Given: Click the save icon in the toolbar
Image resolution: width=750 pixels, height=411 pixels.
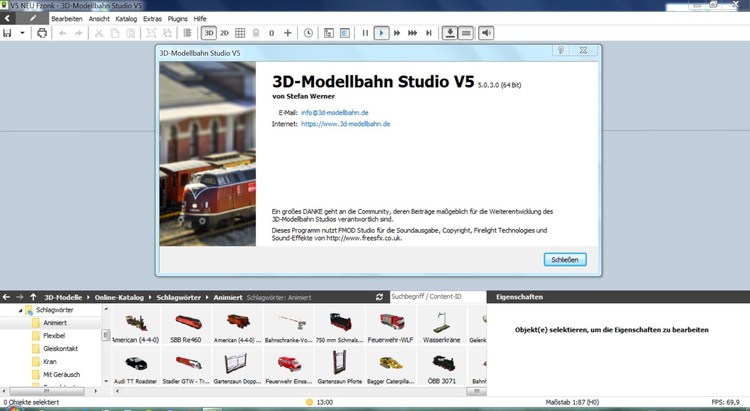Looking at the screenshot, I should pos(7,33).
